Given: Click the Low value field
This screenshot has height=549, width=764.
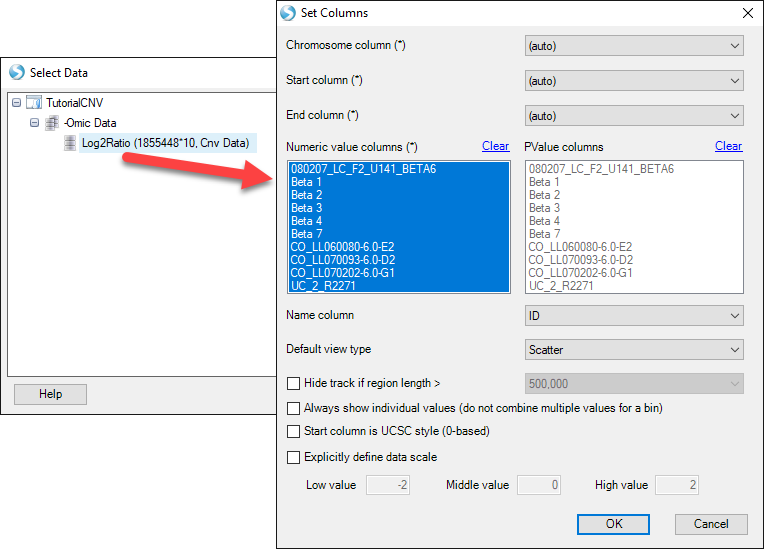Looking at the screenshot, I should click(388, 485).
